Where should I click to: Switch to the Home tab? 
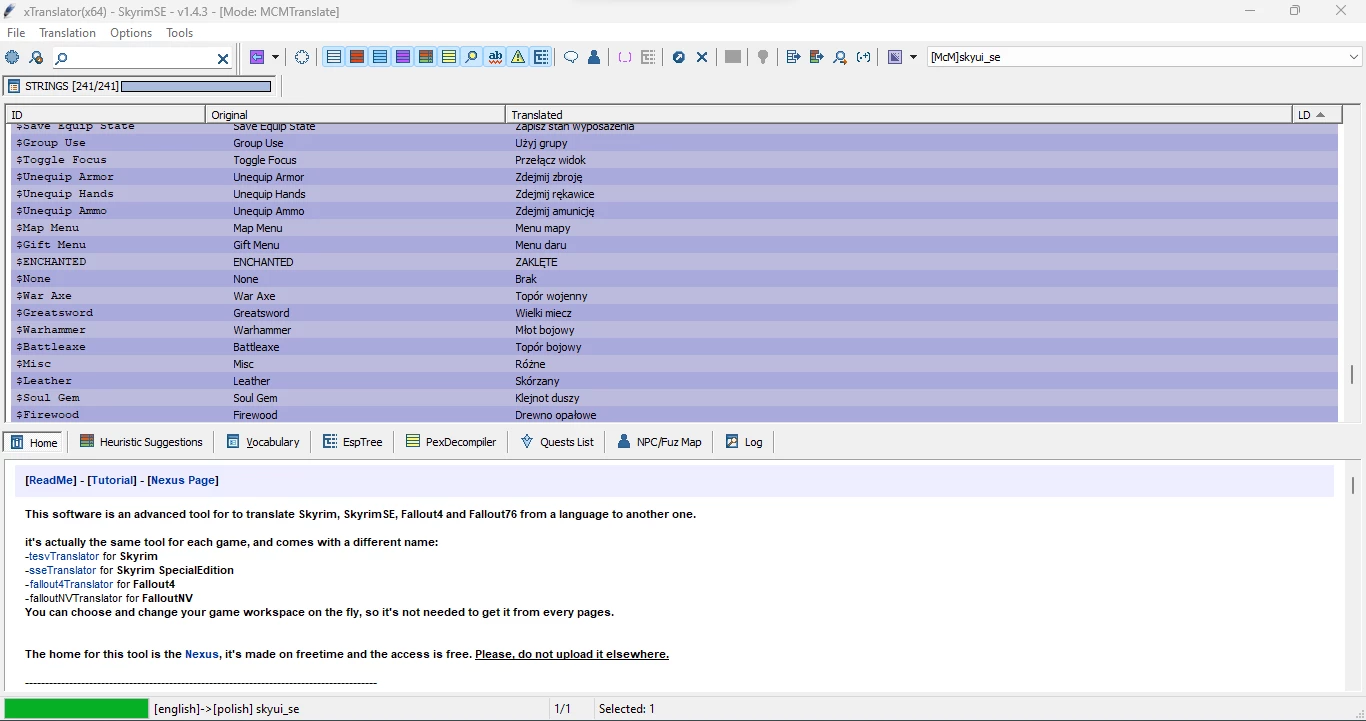[x=34, y=442]
